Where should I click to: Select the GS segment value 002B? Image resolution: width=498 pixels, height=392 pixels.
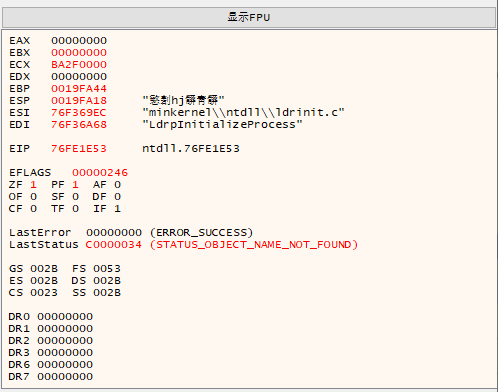[x=44, y=269]
